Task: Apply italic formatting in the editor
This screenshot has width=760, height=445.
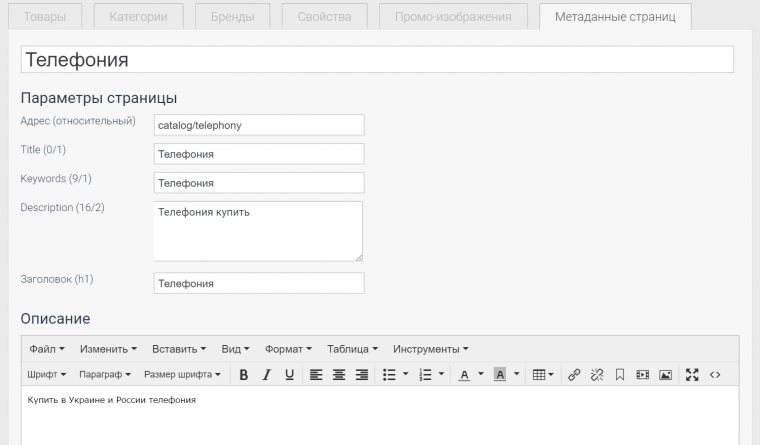Action: coord(266,375)
